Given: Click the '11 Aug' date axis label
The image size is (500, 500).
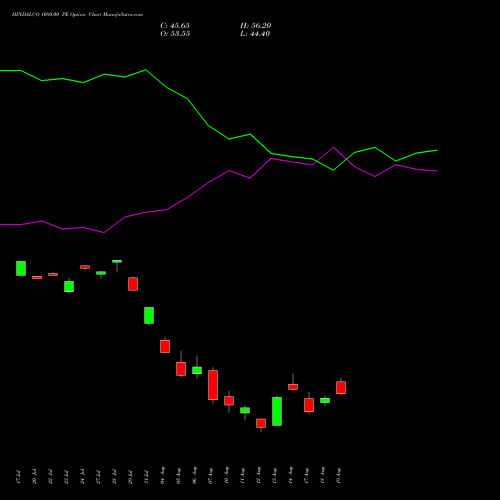Looking at the screenshot, I should [242, 475].
